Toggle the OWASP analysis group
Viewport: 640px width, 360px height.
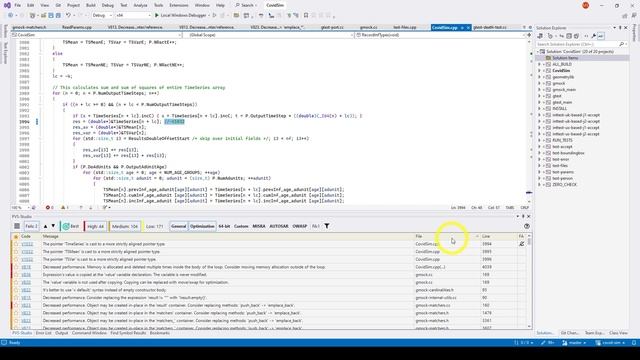300,226
